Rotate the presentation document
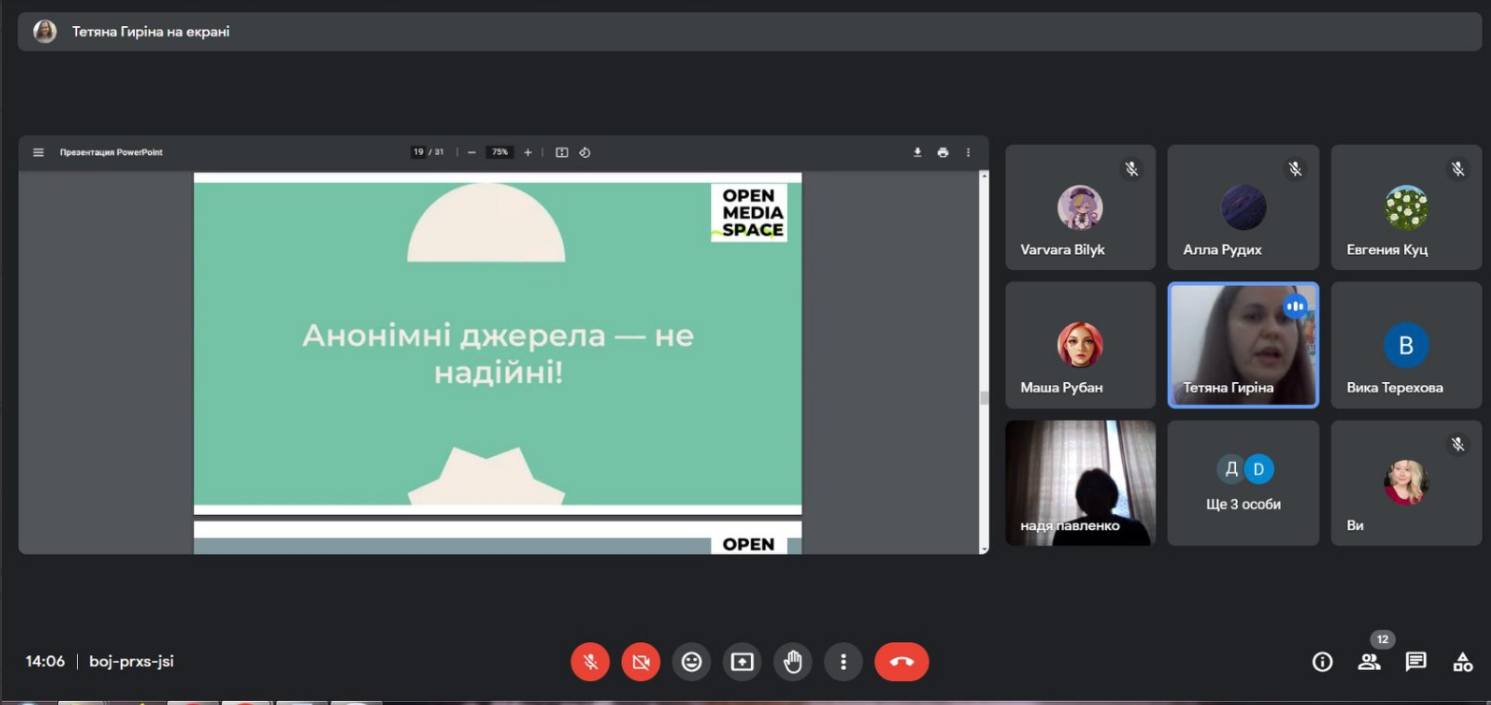The height and width of the screenshot is (705, 1491). pyautogui.click(x=585, y=152)
